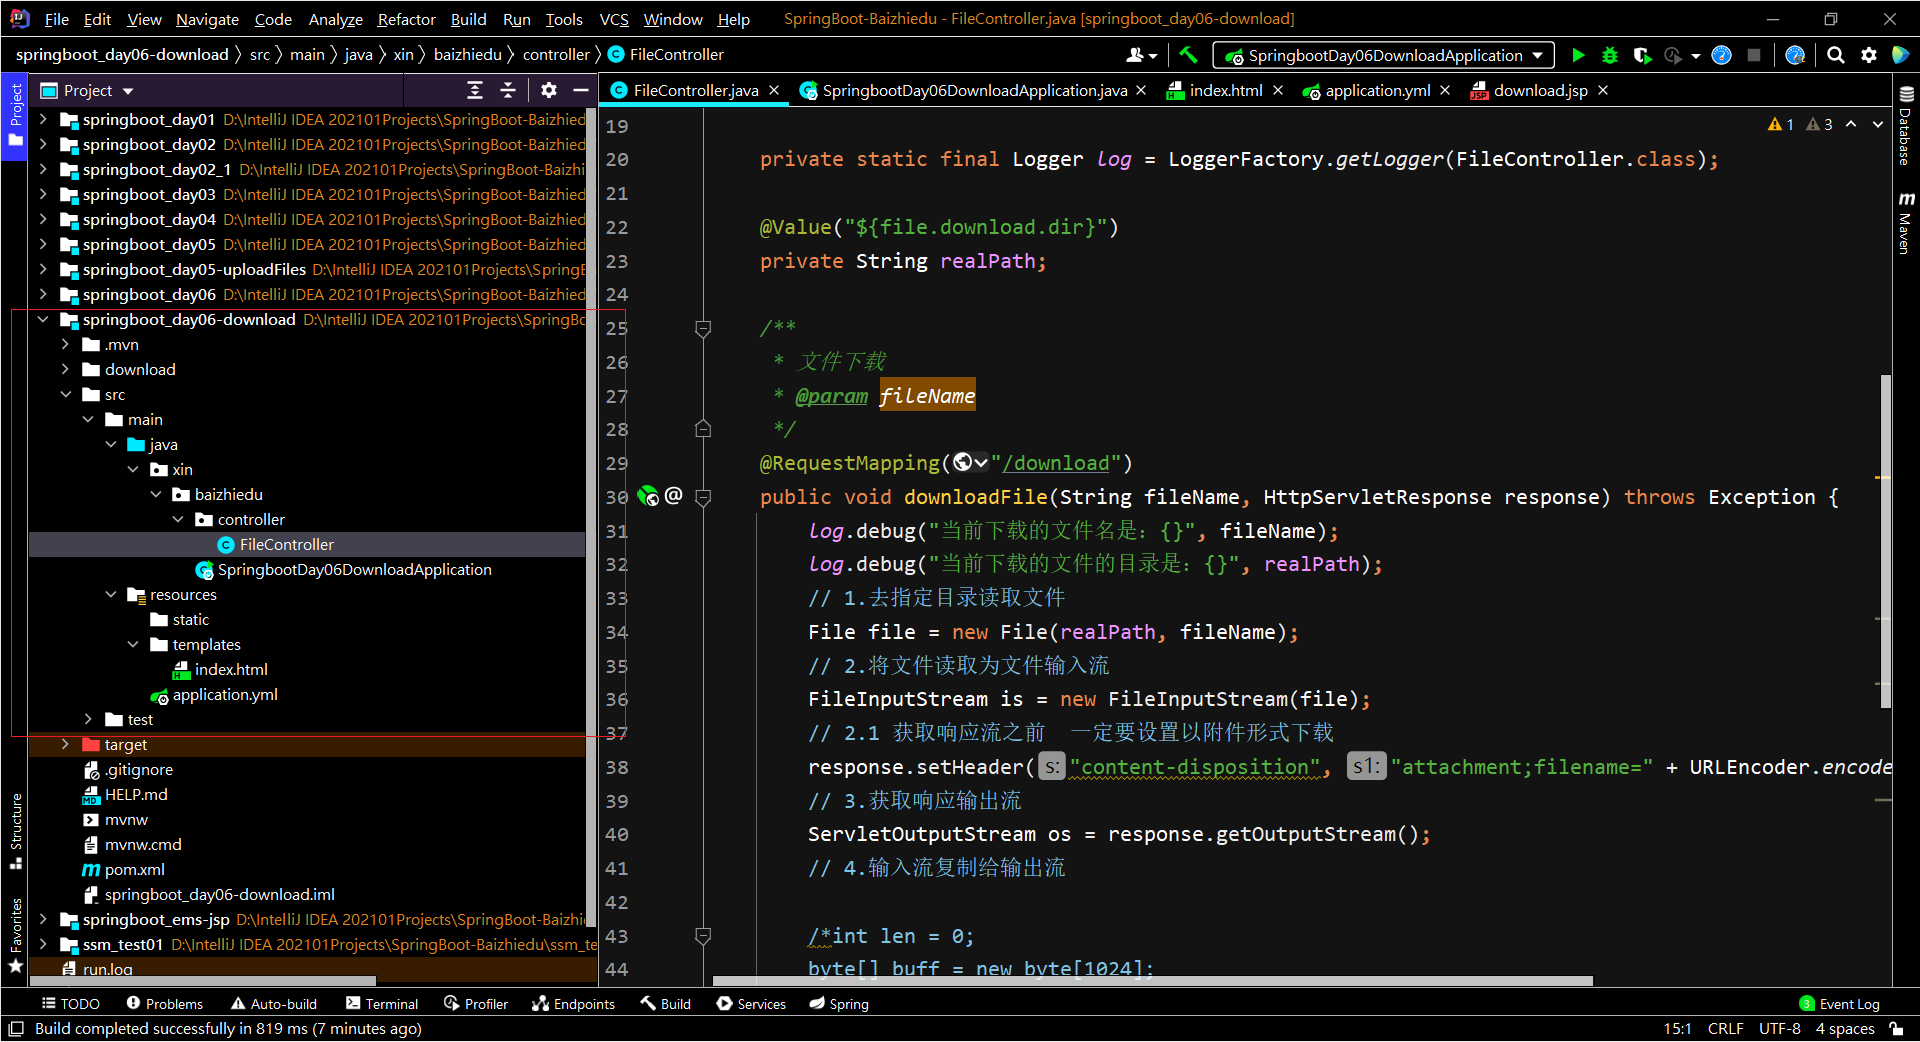Viewport: 1920px width, 1042px height.
Task: Build project using the hammer icon
Action: point(1188,55)
